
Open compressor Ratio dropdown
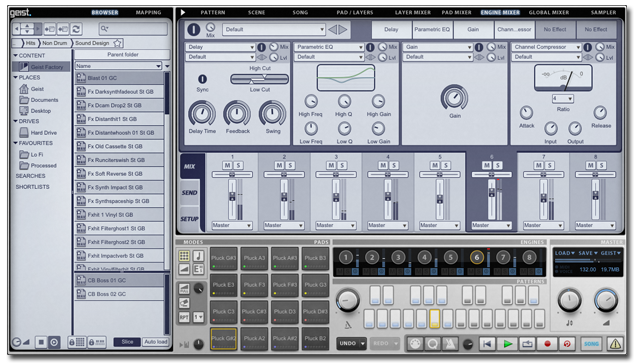(563, 99)
